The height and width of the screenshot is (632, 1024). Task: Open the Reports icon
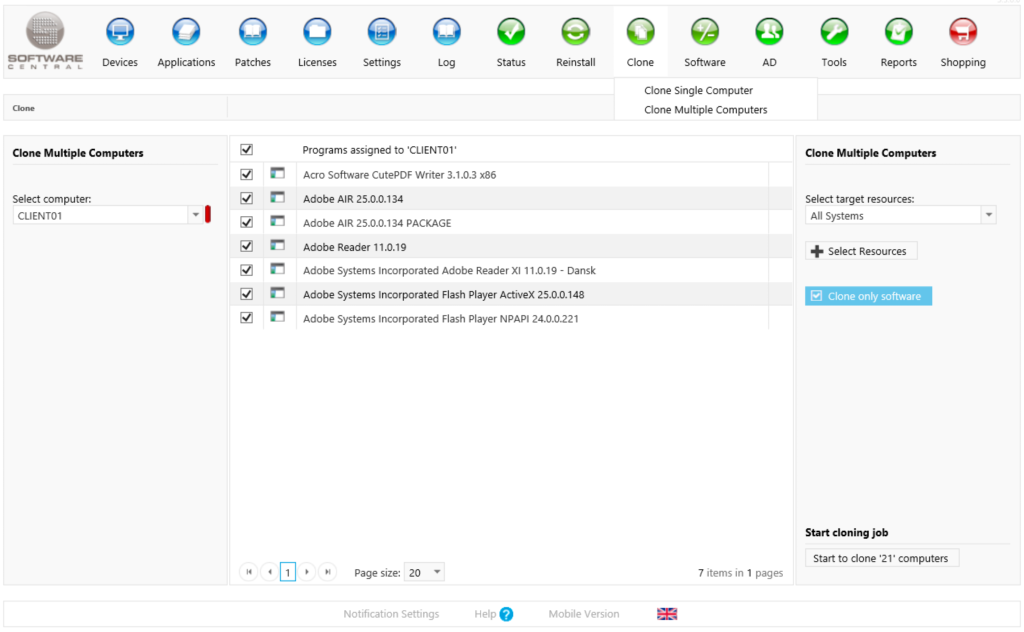click(x=899, y=32)
